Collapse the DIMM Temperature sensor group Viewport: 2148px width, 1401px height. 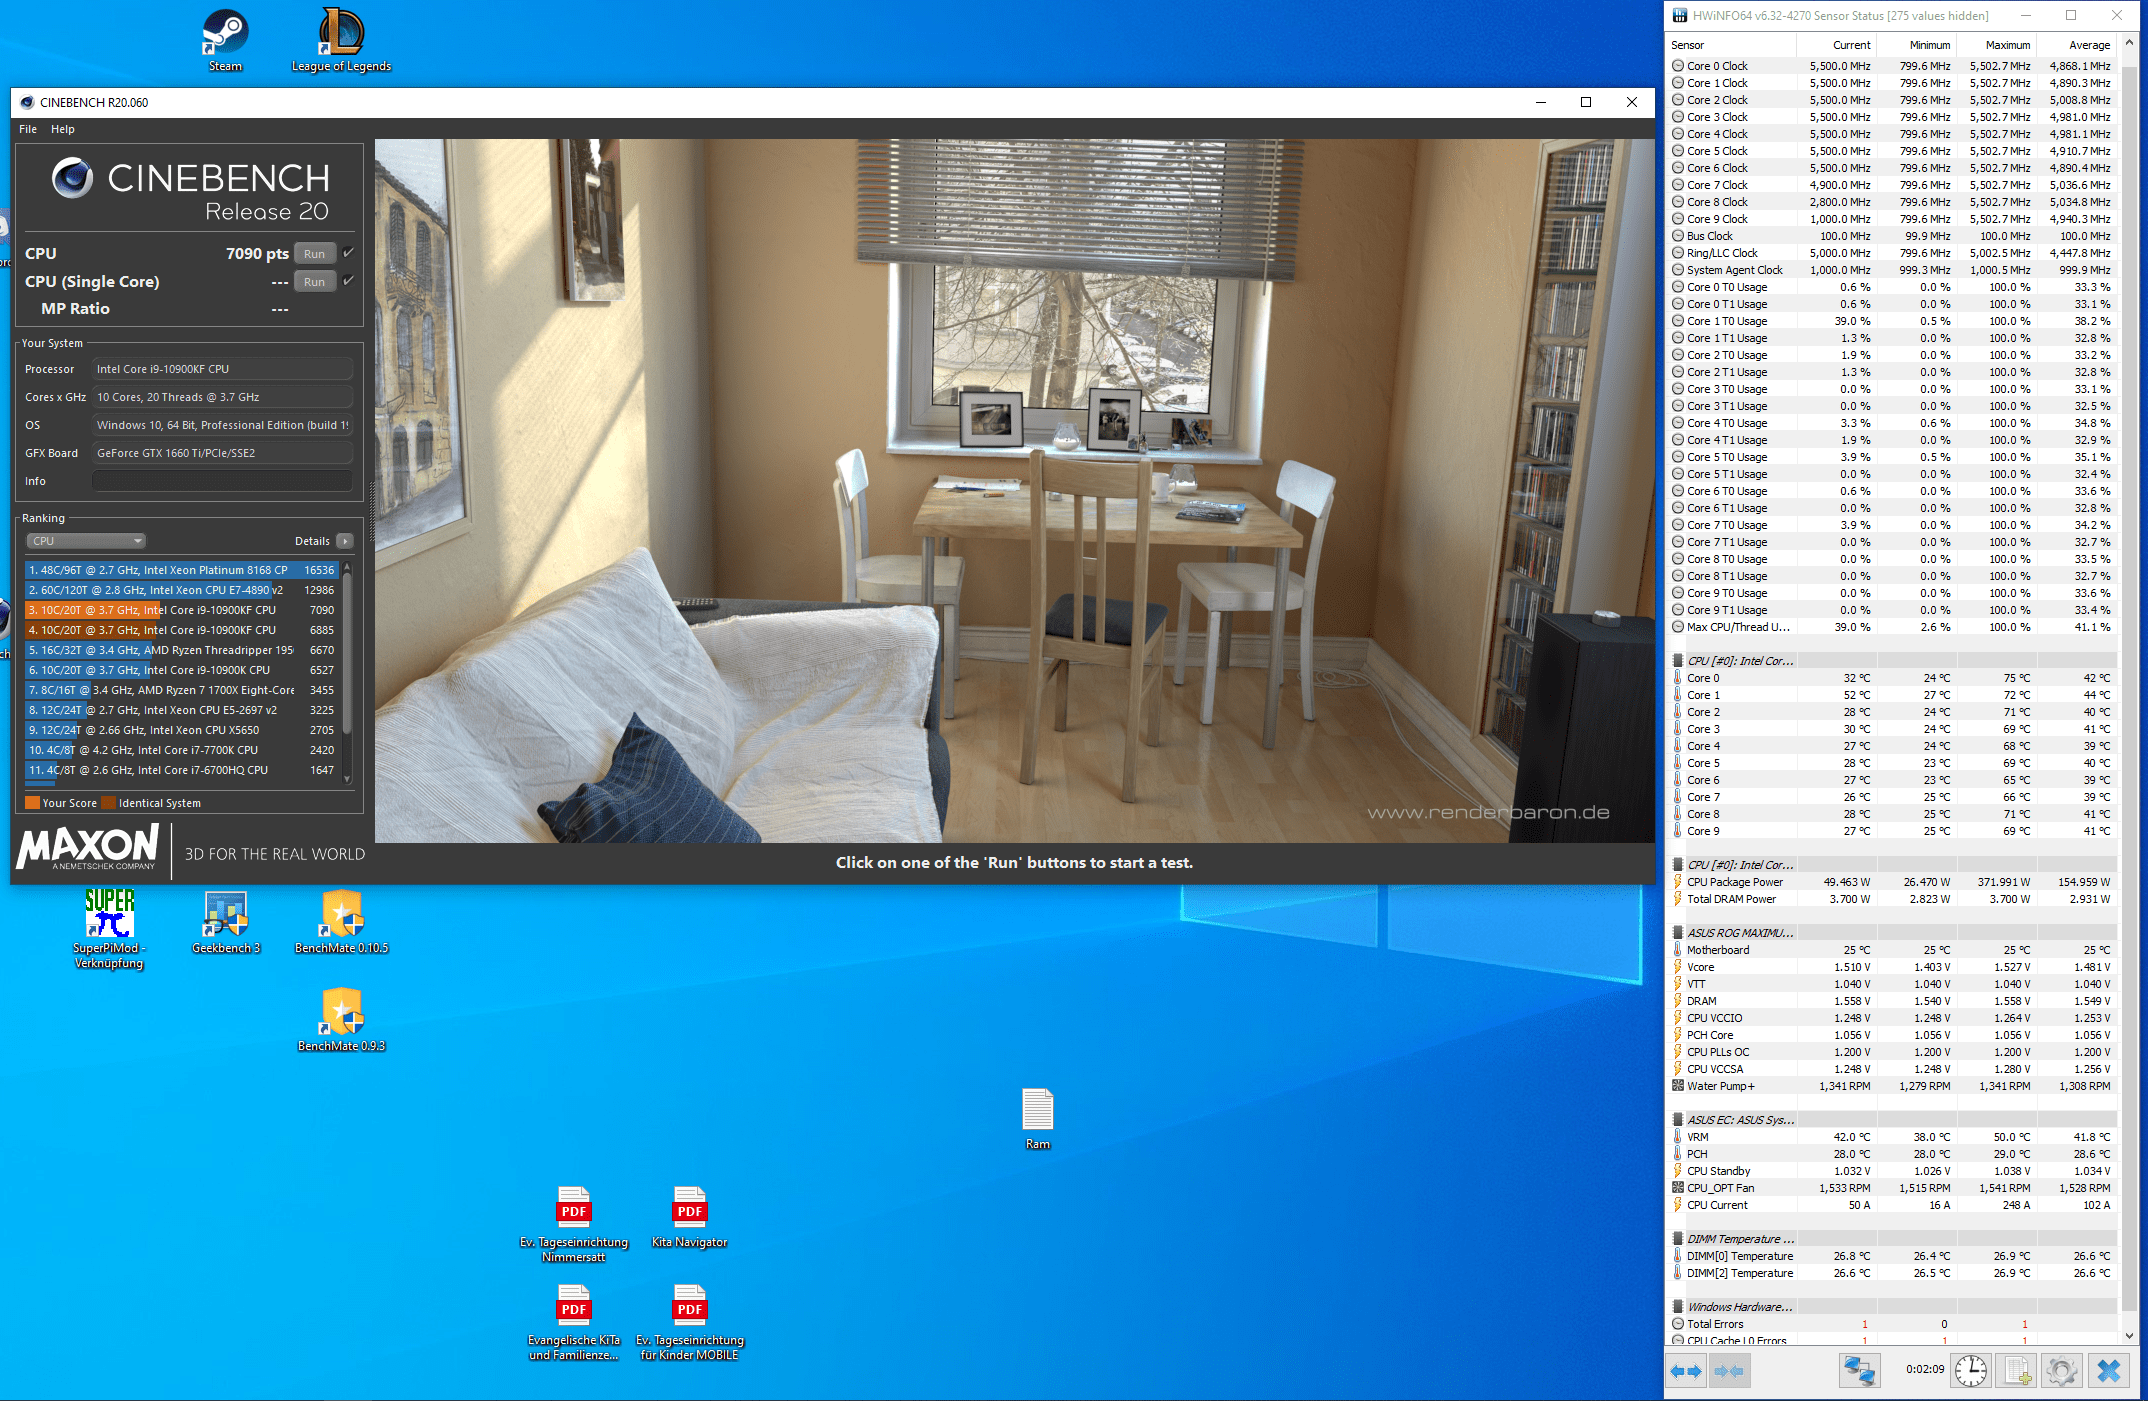point(1678,1239)
